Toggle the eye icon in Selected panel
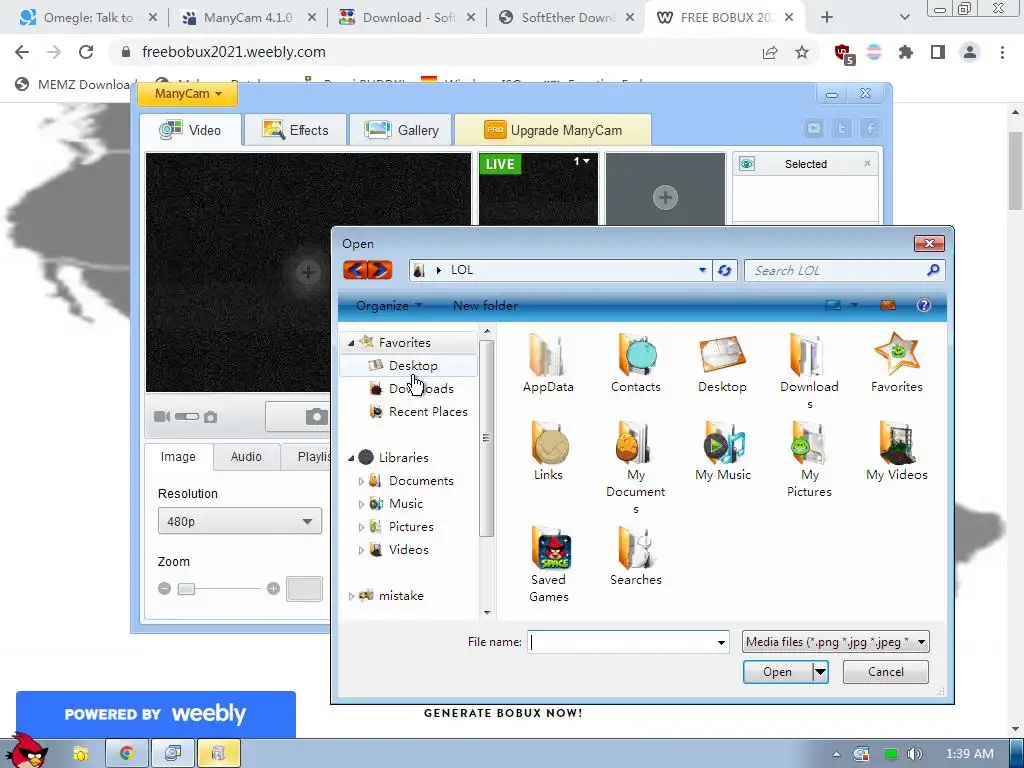Viewport: 1024px width, 768px height. pos(746,164)
